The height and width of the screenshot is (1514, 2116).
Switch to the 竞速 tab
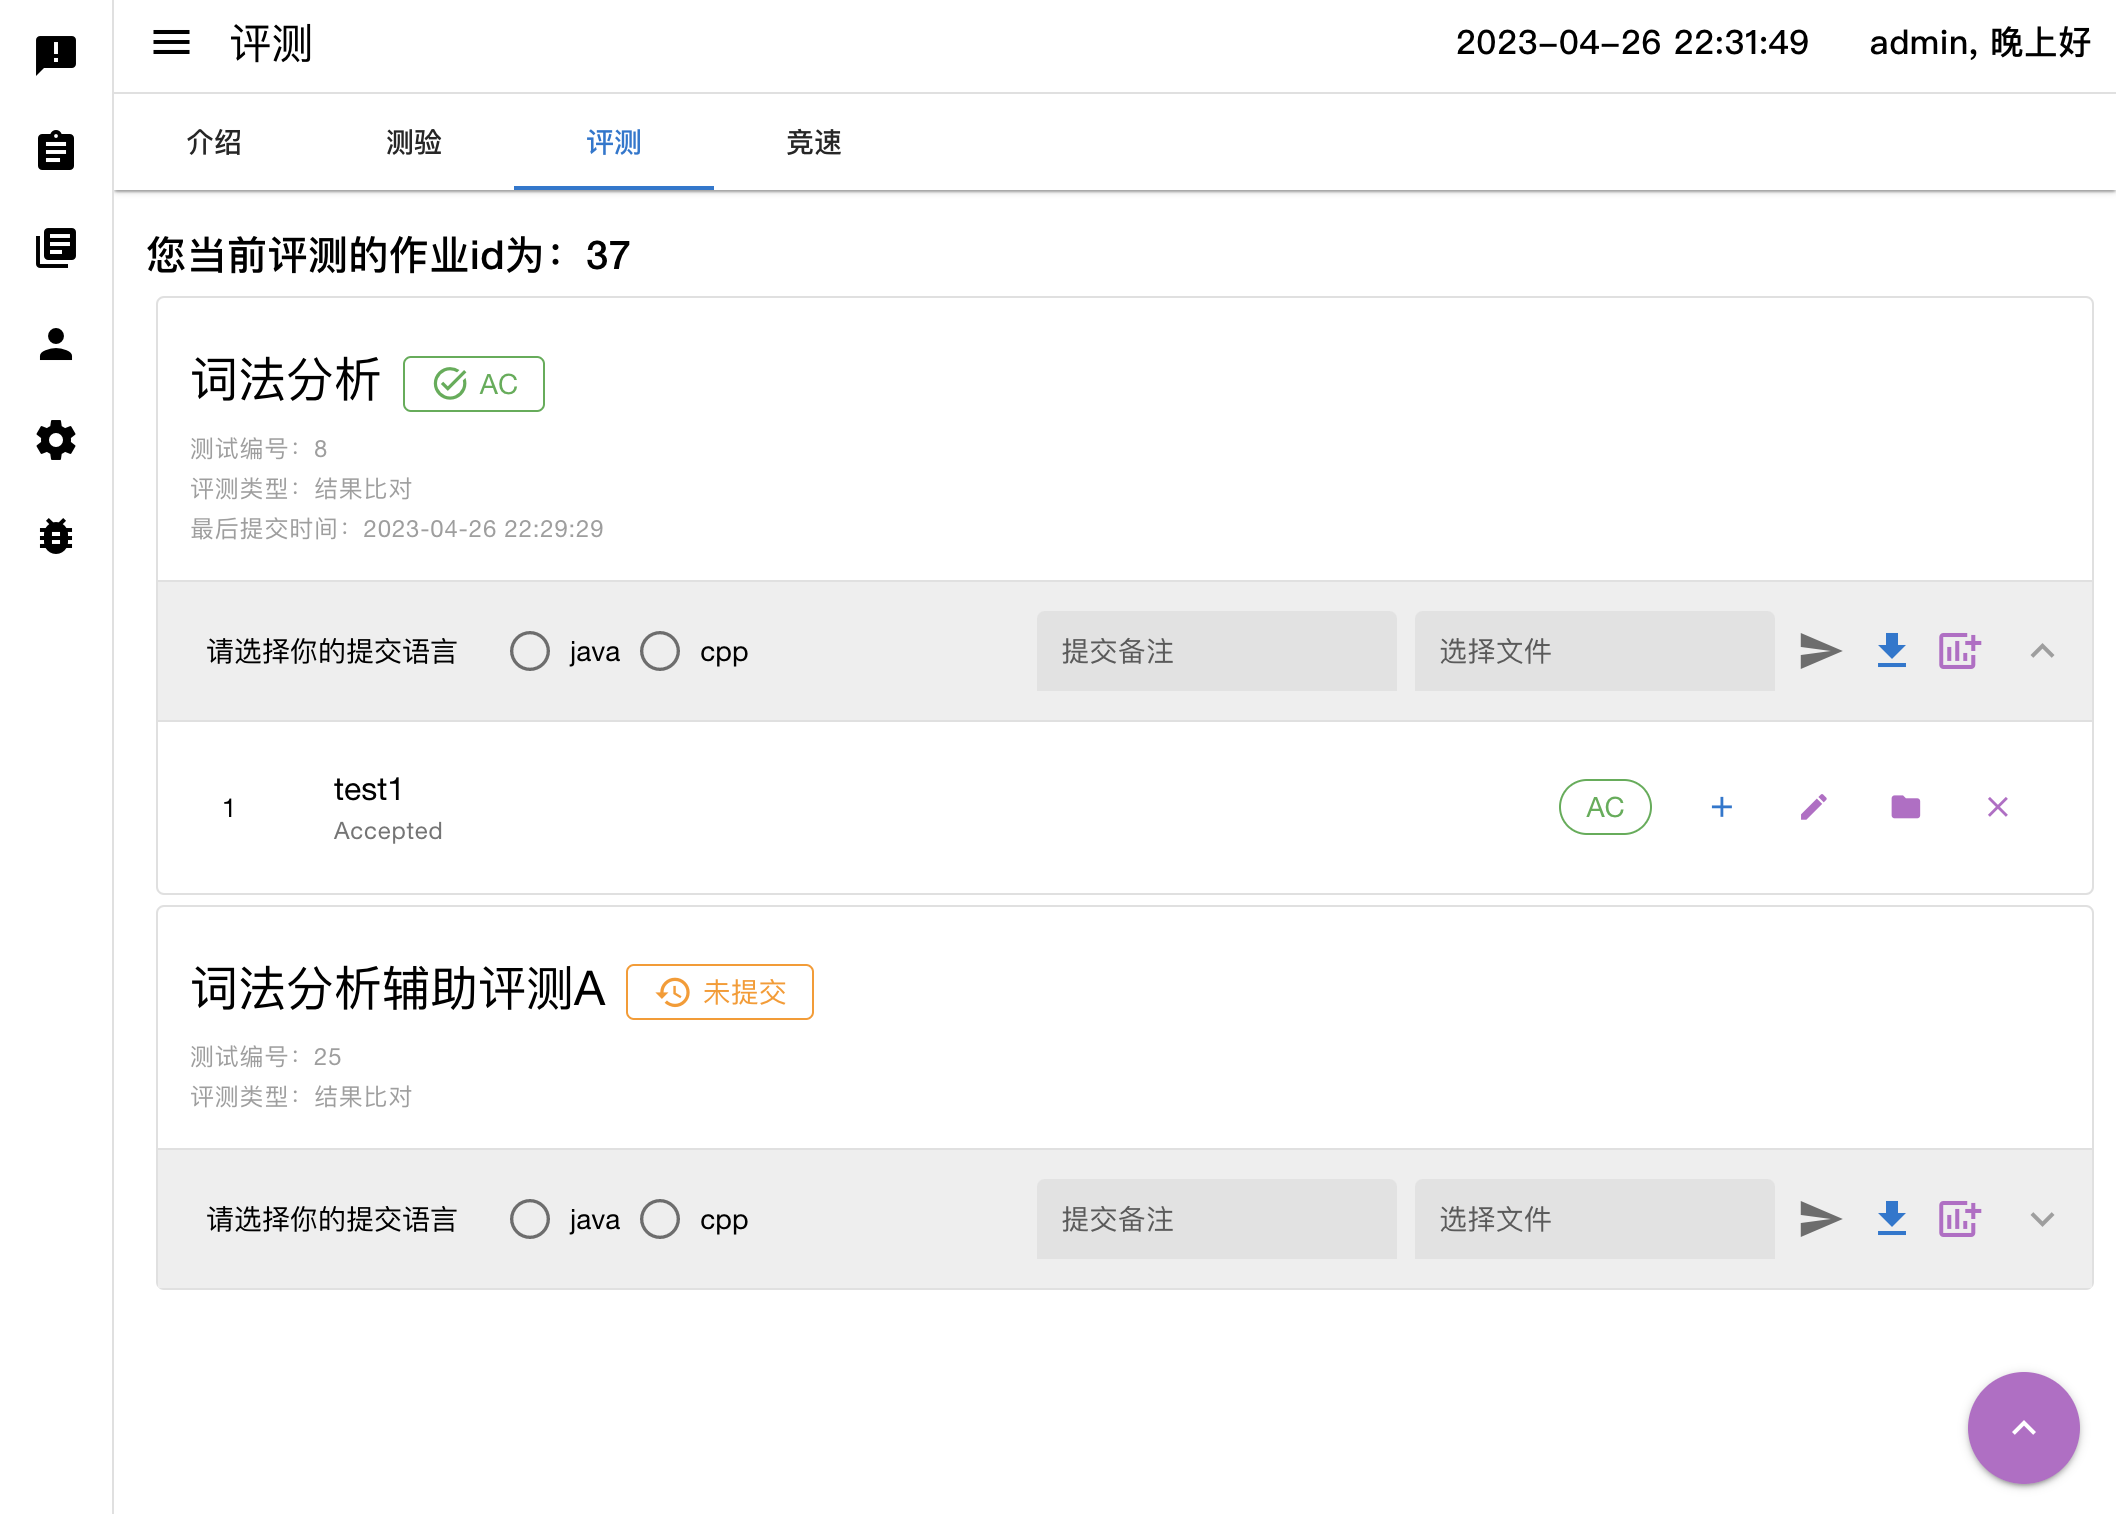(x=813, y=143)
